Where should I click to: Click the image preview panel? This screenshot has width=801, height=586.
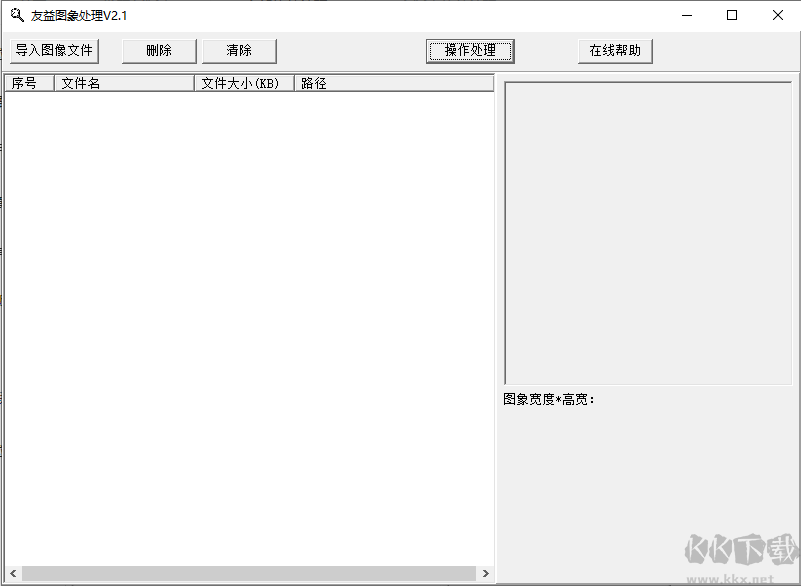click(x=648, y=233)
